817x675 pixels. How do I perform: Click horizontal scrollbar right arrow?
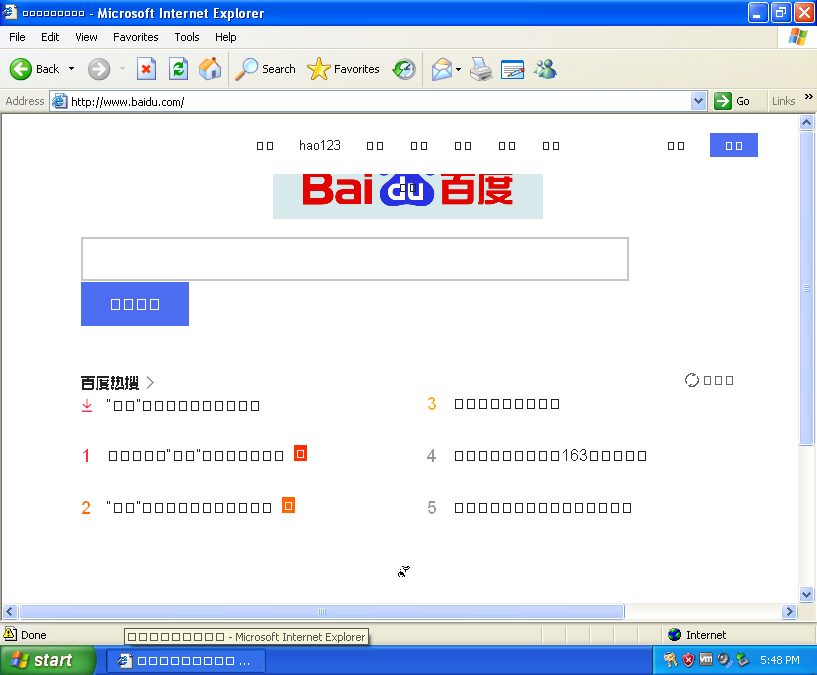[789, 611]
